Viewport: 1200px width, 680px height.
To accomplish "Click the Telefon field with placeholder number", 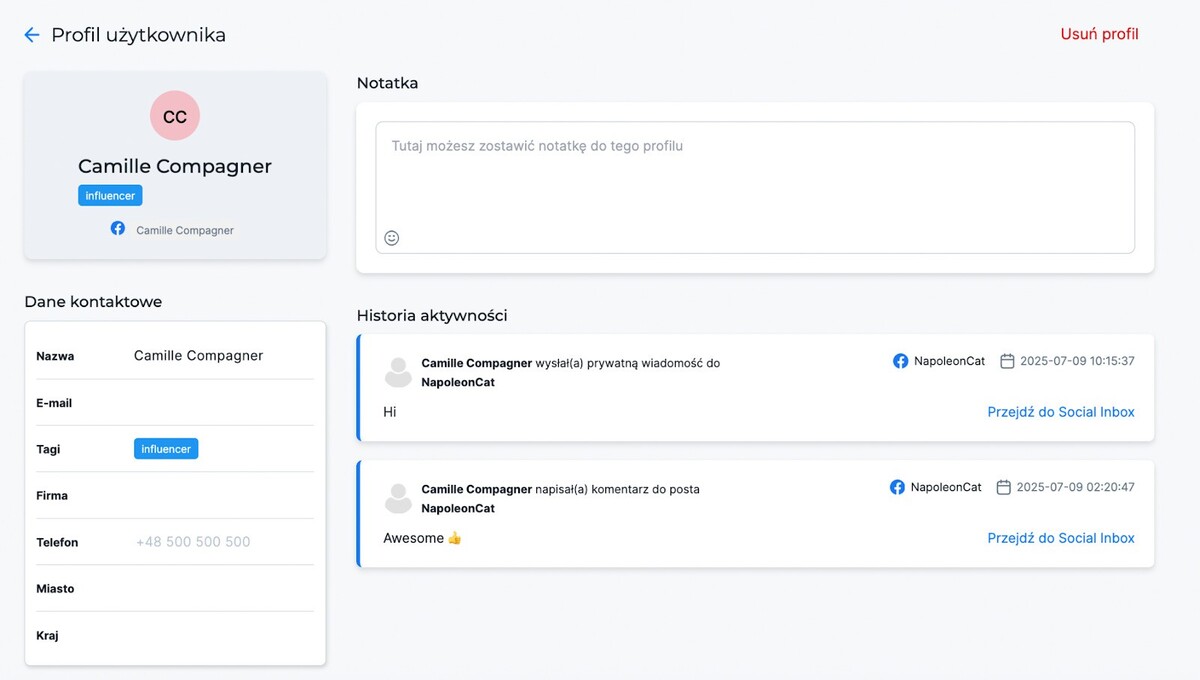I will tap(222, 542).
